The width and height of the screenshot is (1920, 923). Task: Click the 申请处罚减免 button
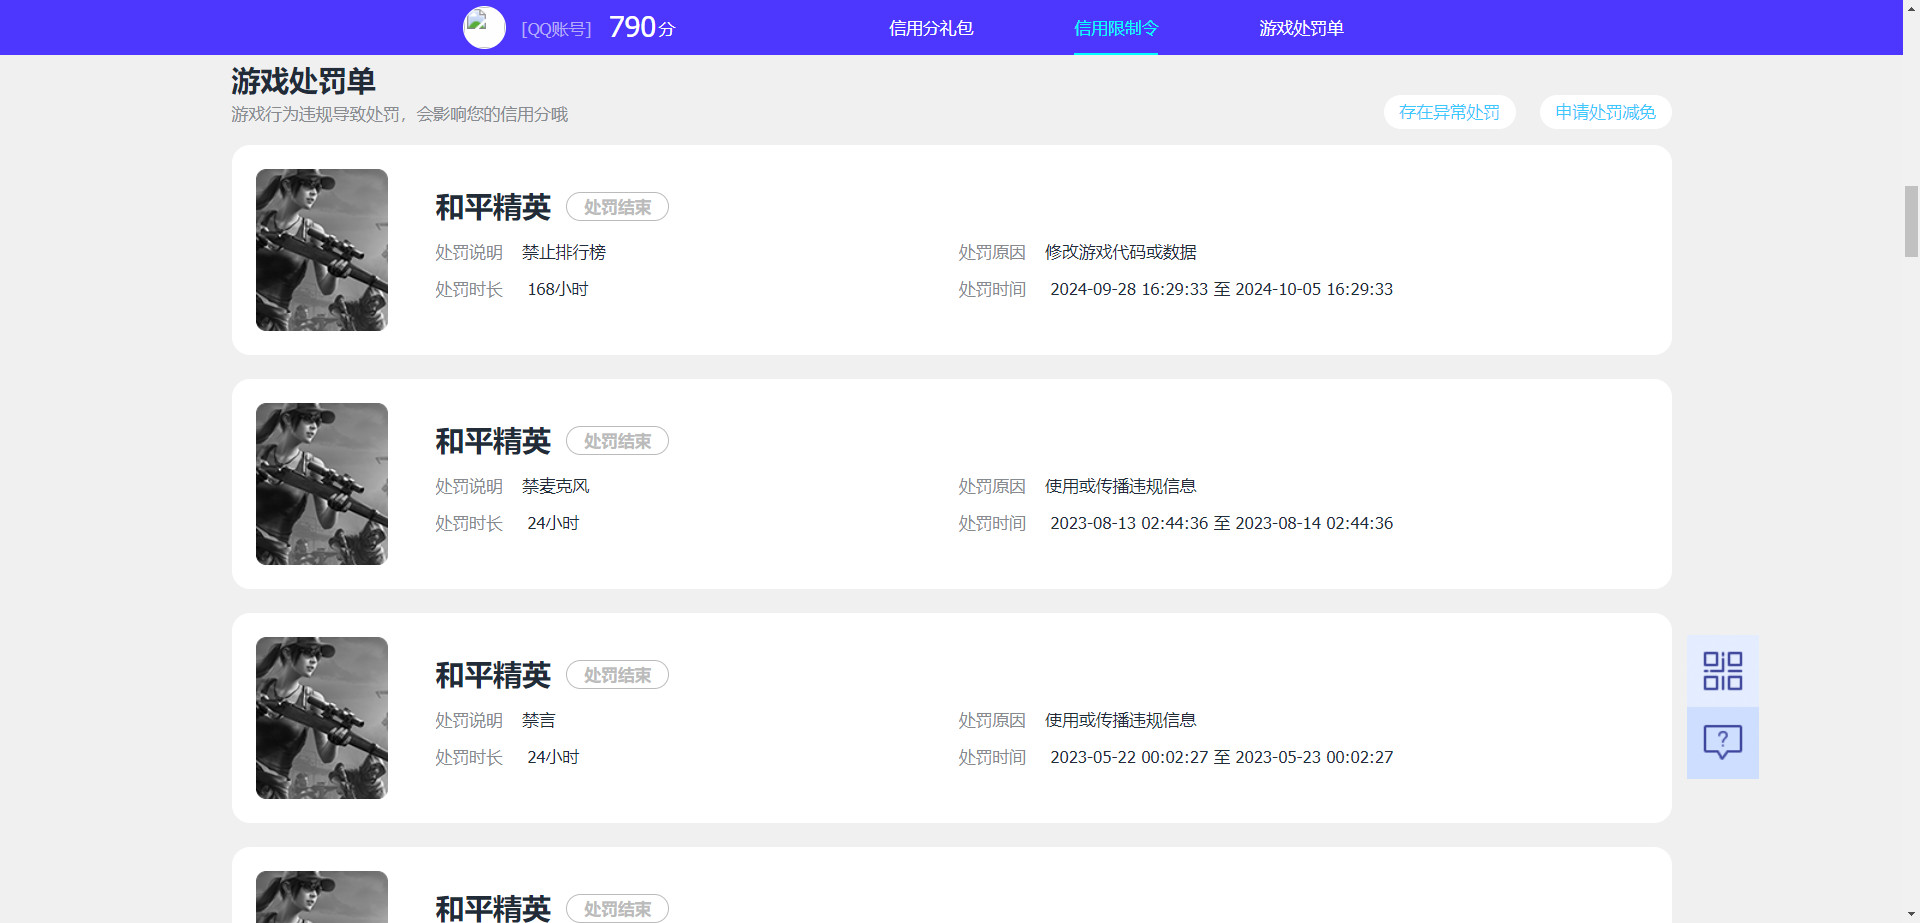tap(1605, 112)
